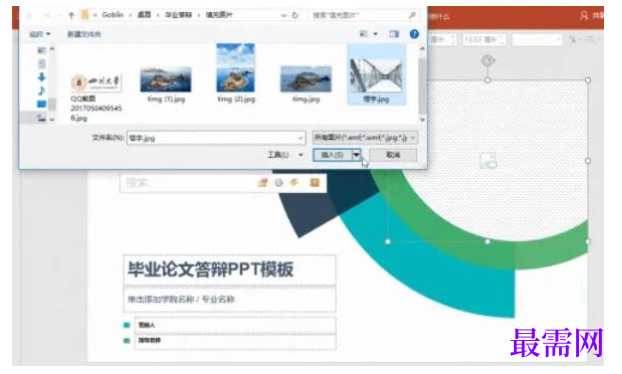Screen dimensions: 622x374
Task: Select the Music note icon in the navigation pane
Action: pyautogui.click(x=42, y=90)
